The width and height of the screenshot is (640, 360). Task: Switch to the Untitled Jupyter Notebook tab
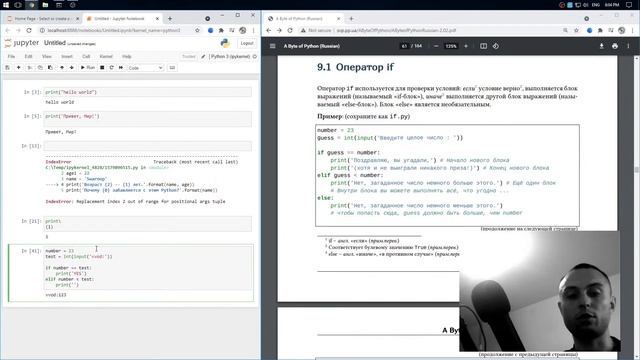click(x=122, y=19)
